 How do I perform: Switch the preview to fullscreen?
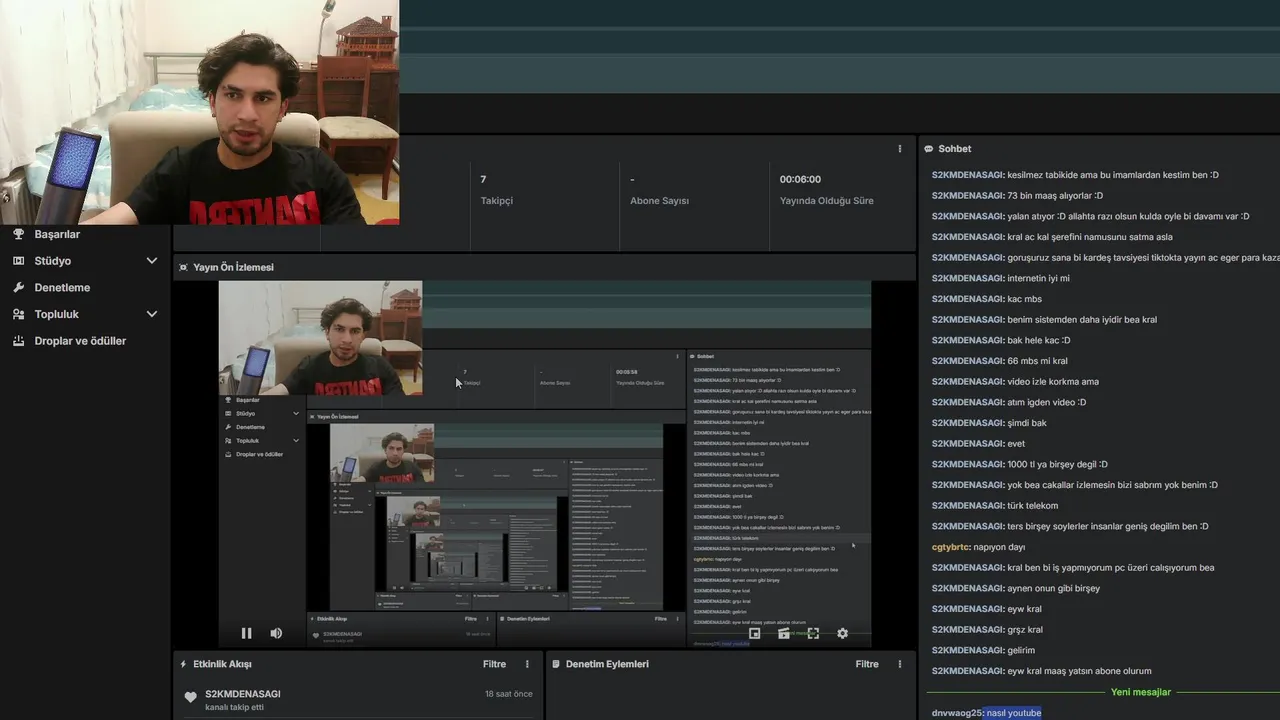click(x=813, y=633)
